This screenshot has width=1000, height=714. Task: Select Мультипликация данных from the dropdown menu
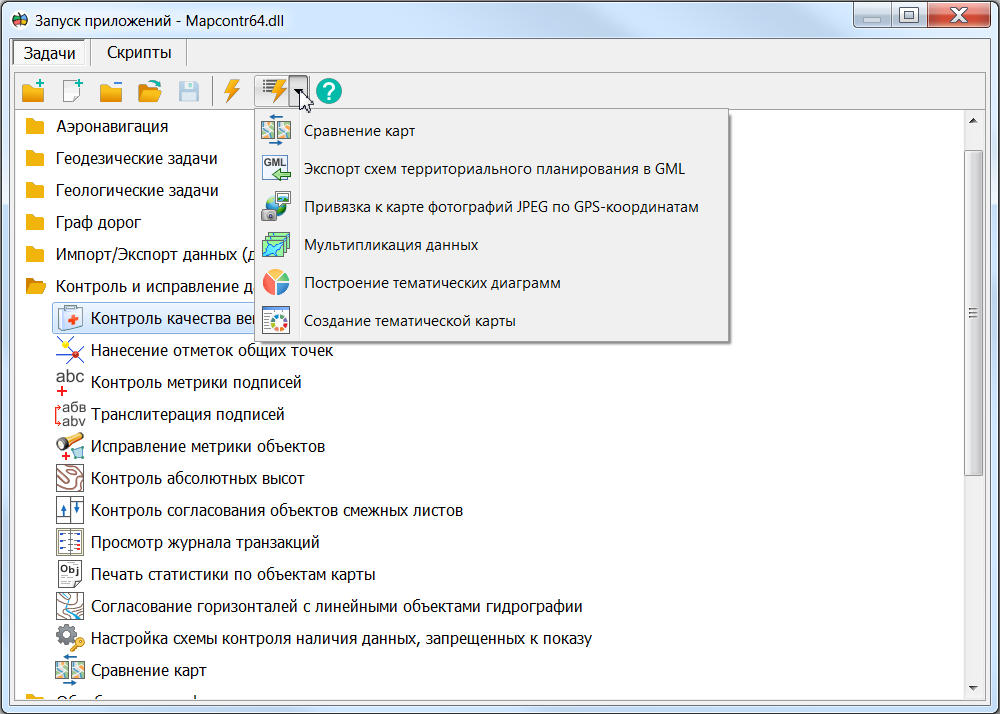pyautogui.click(x=391, y=245)
